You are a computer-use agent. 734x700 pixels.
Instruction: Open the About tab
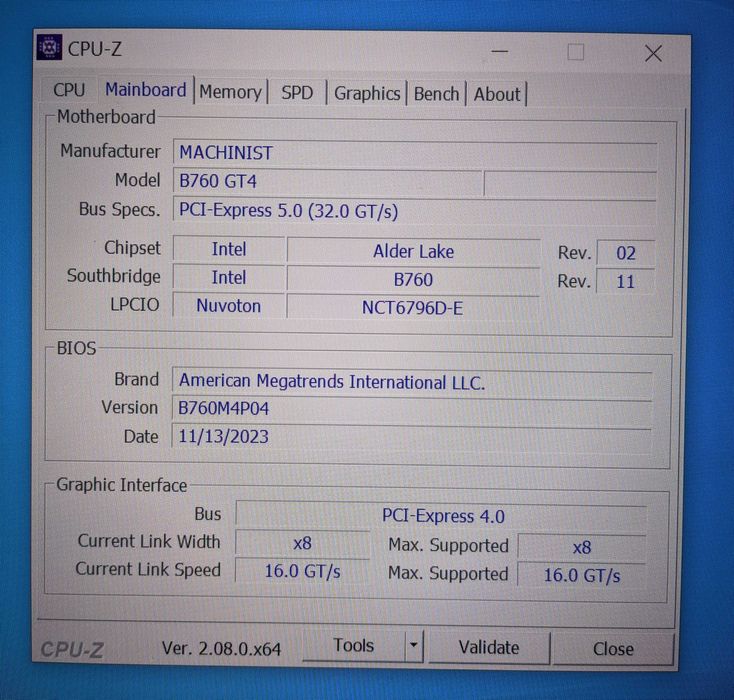point(497,94)
